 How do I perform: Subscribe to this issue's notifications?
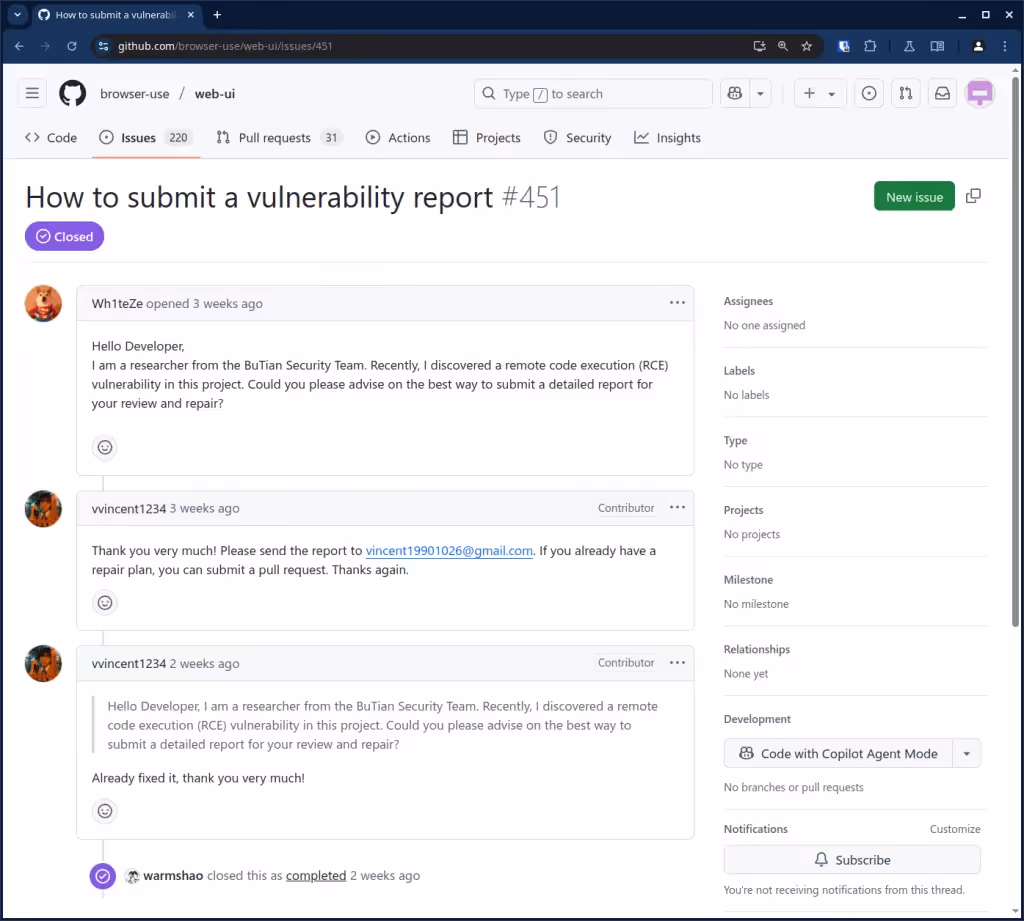pyautogui.click(x=852, y=860)
